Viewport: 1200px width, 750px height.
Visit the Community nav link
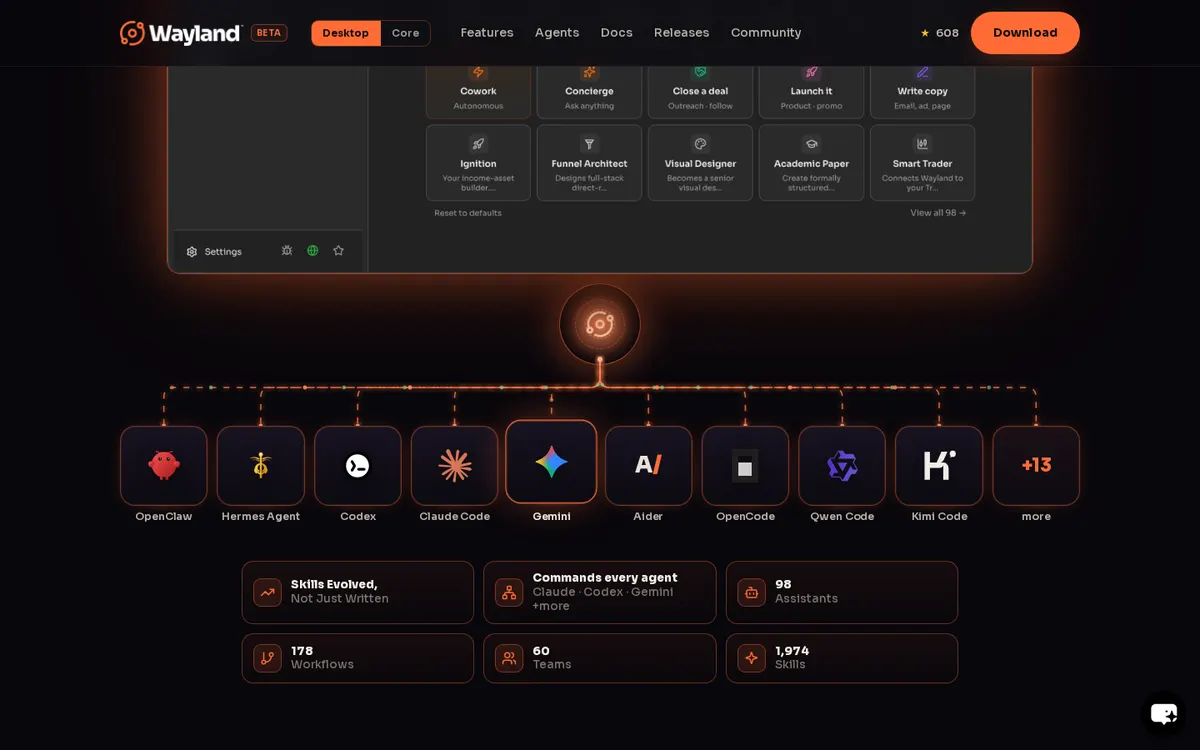[x=766, y=33]
